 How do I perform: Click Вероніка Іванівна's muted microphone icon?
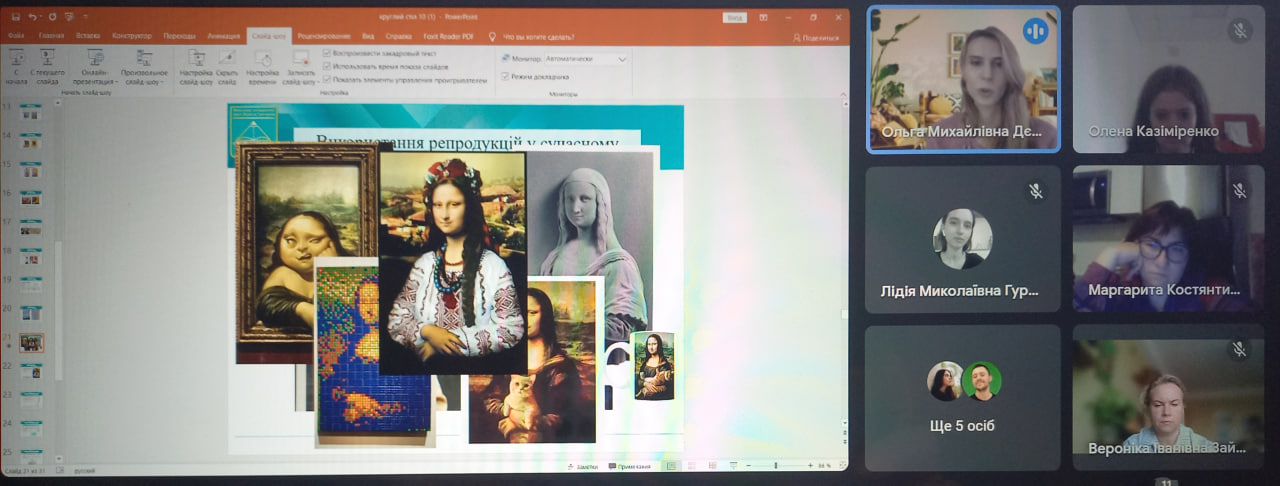tap(1240, 349)
